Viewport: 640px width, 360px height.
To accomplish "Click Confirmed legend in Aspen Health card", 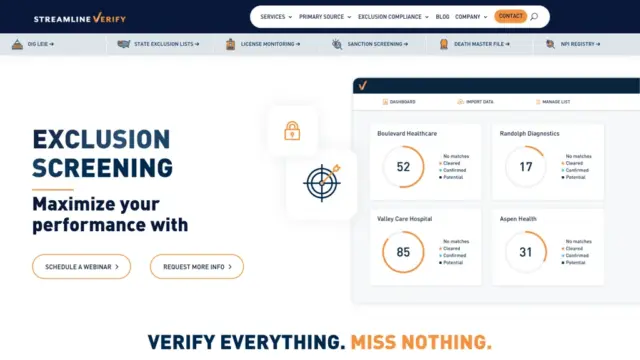I will (x=575, y=256).
